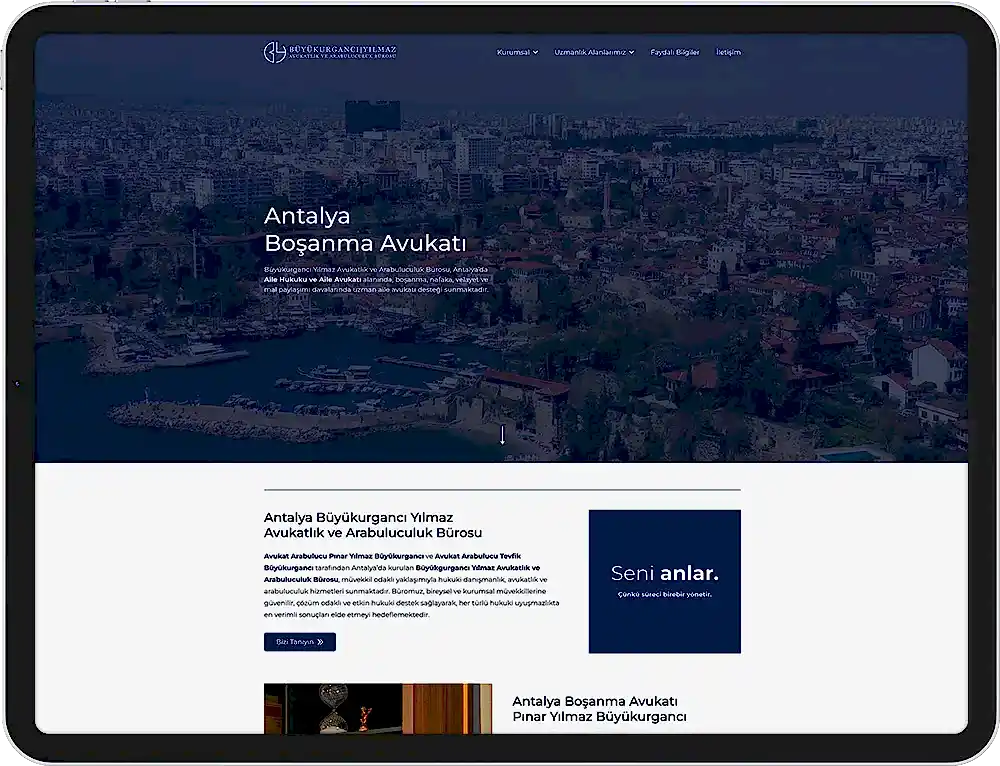Open the hourglass photo thumbnail
The image size is (1000, 766).
click(378, 709)
